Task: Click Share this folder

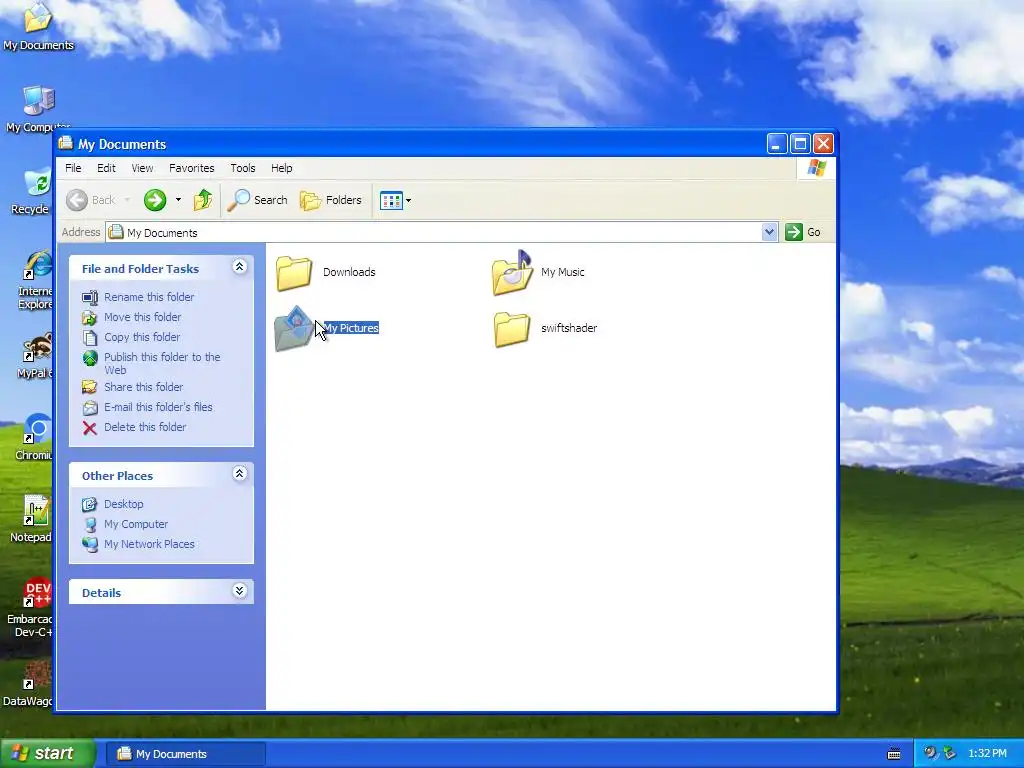Action: click(x=144, y=387)
